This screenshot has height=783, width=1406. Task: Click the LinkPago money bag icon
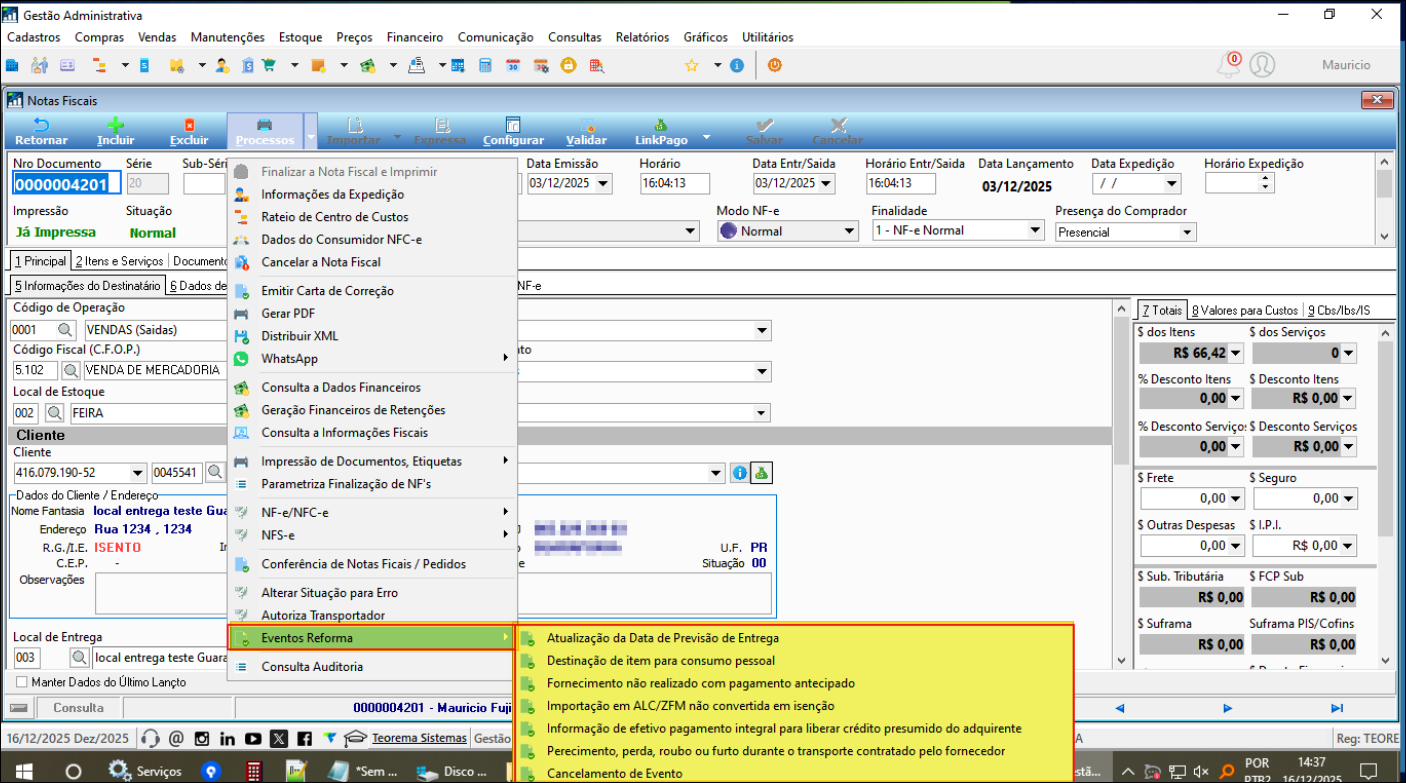[660, 126]
